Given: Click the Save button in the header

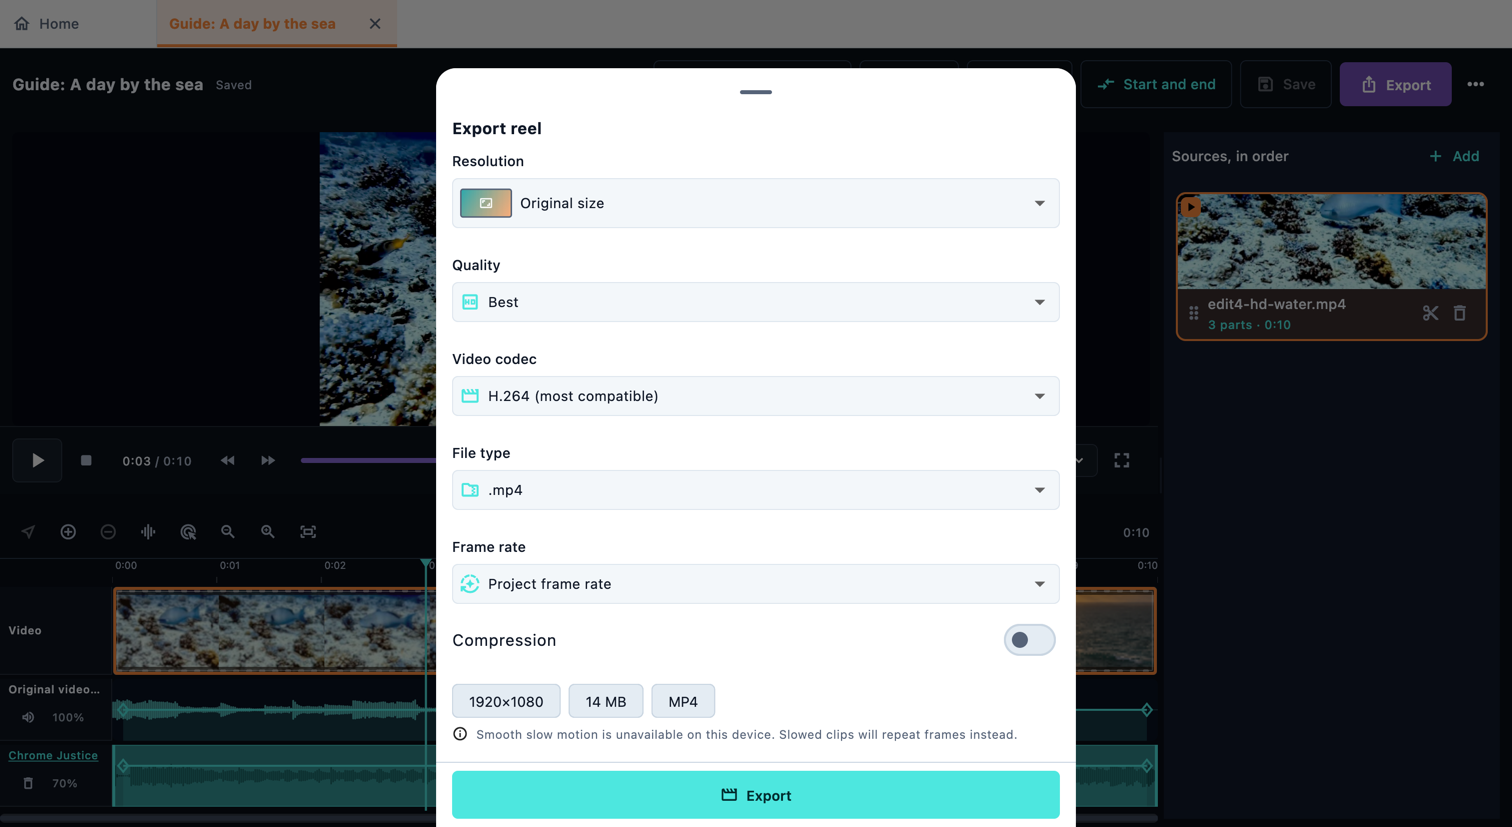Looking at the screenshot, I should tap(1286, 85).
